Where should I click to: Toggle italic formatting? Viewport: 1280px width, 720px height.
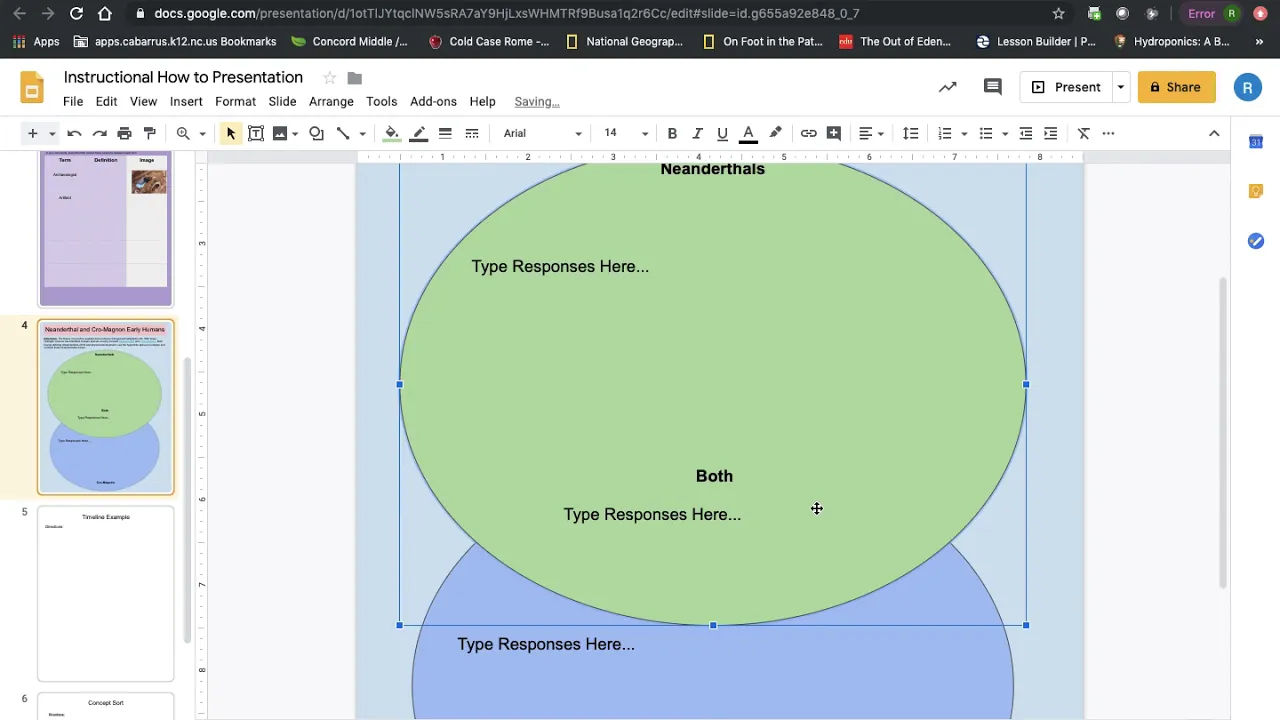pos(697,133)
